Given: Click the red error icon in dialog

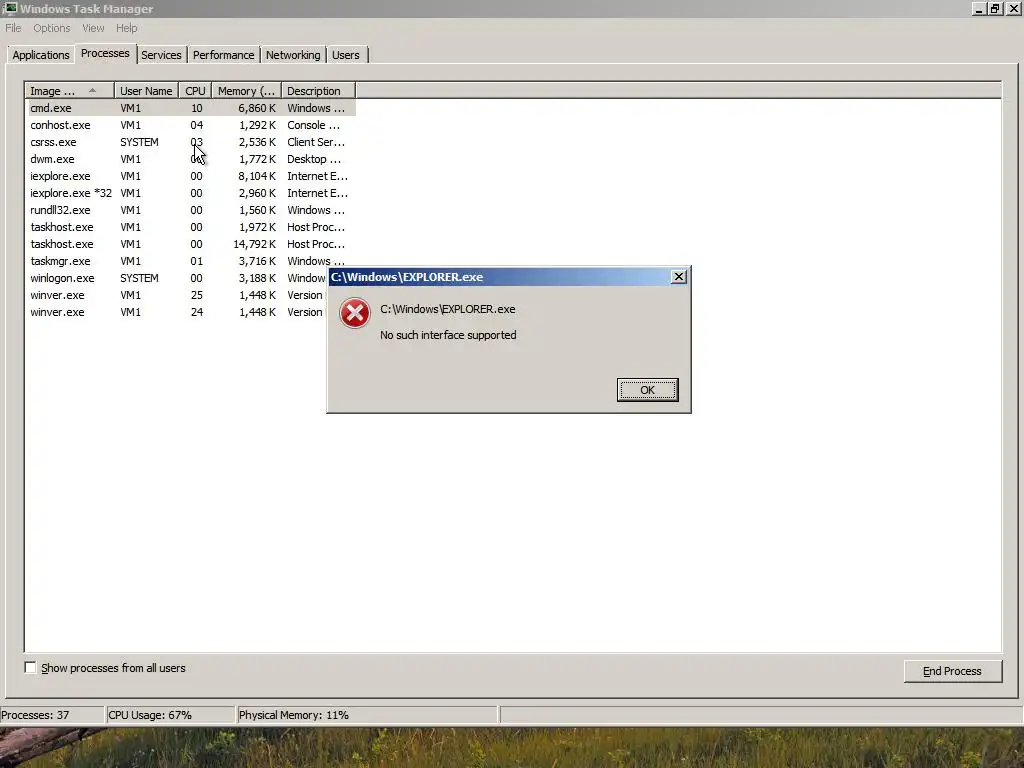Looking at the screenshot, I should click(x=355, y=313).
